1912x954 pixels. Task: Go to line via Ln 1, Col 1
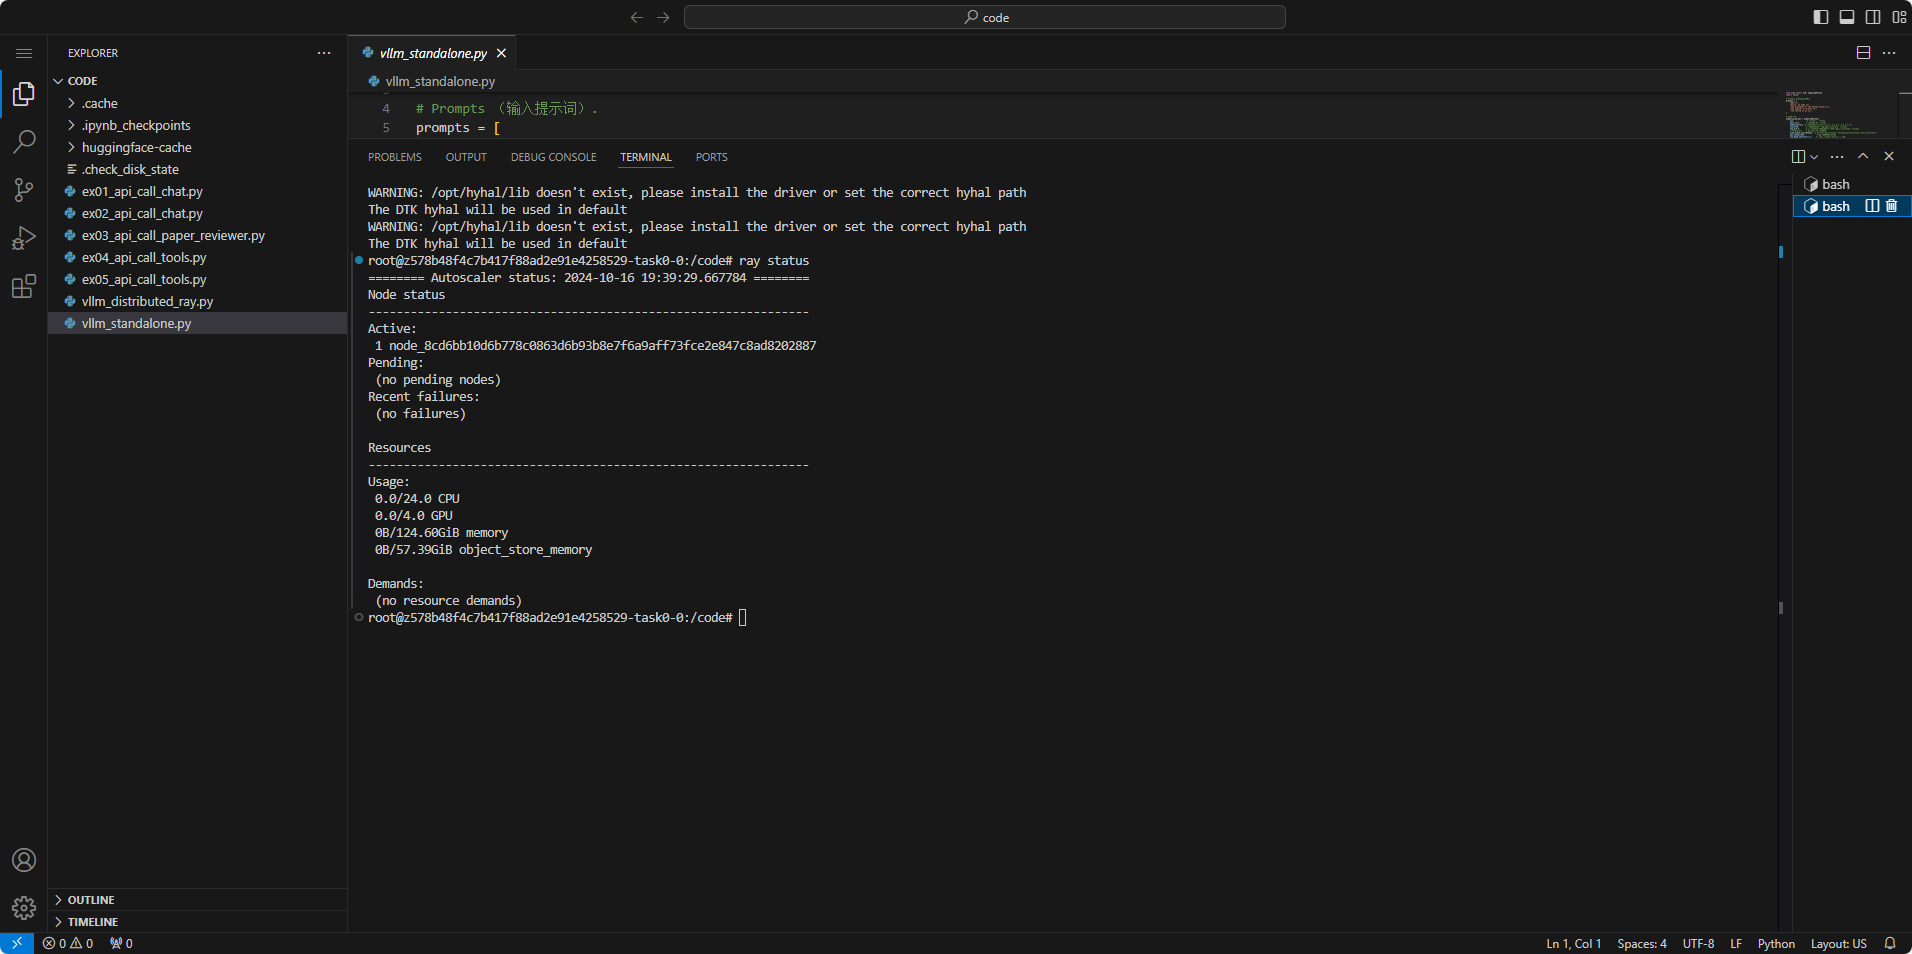[1573, 943]
